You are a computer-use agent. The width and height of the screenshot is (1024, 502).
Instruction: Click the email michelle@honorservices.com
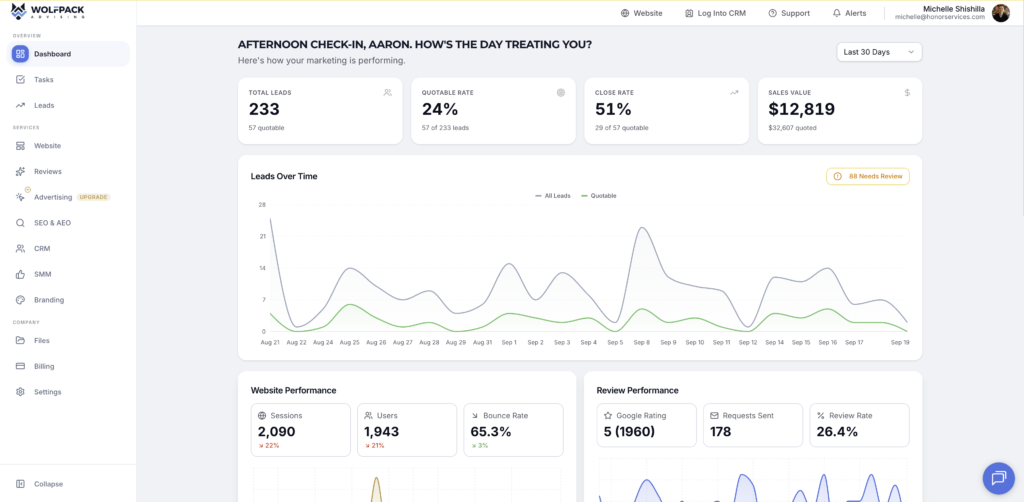point(940,17)
